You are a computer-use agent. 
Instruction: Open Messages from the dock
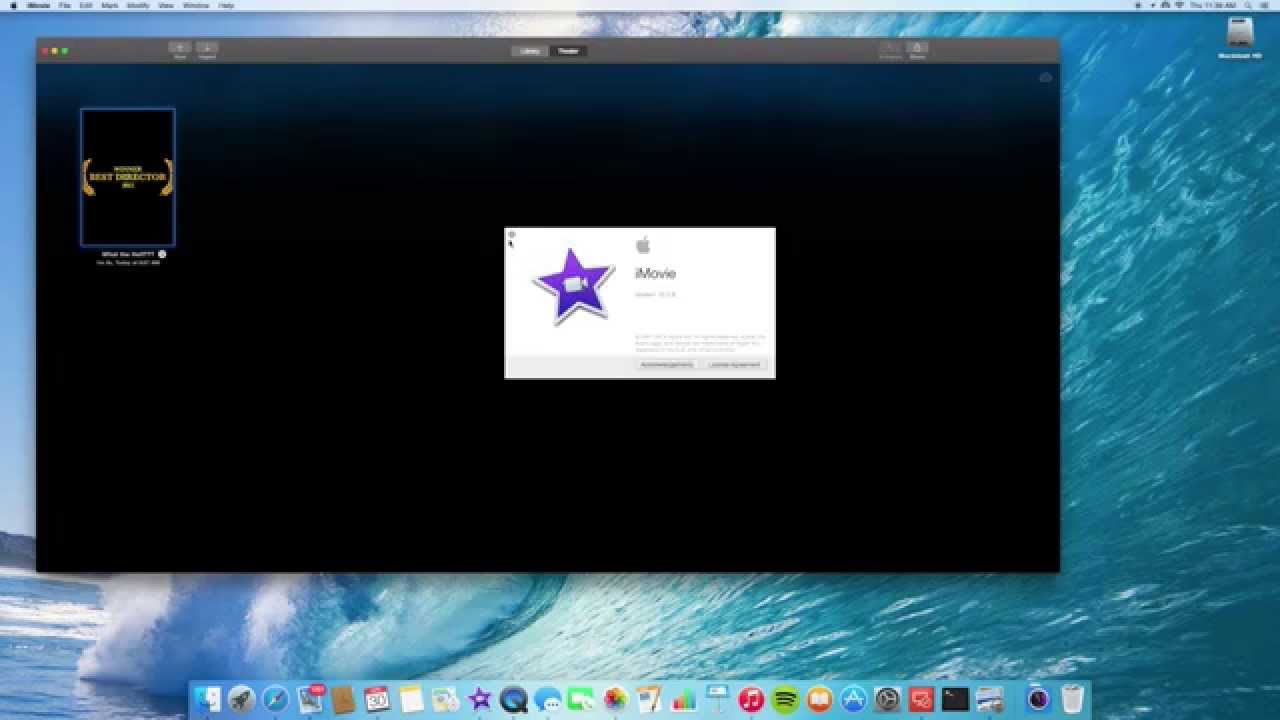[547, 699]
